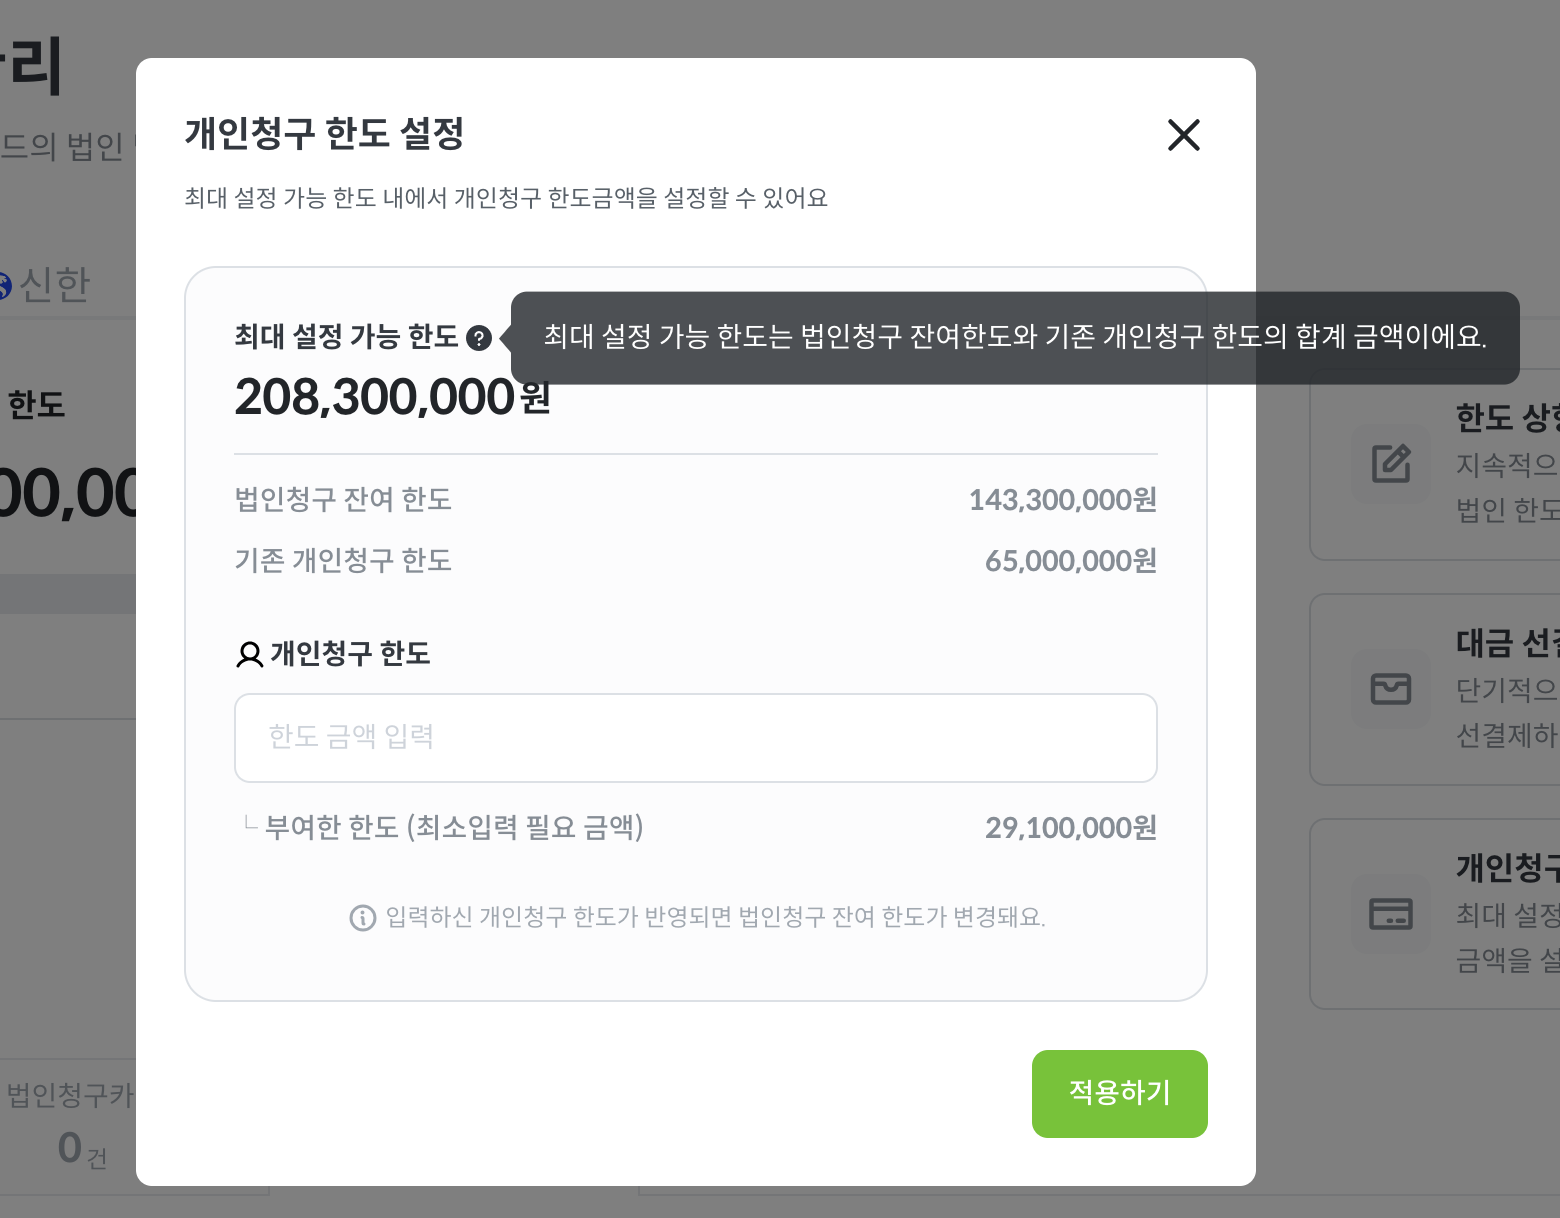Click the info icon in the bottom notice
Image resolution: width=1560 pixels, height=1218 pixels.
362,917
